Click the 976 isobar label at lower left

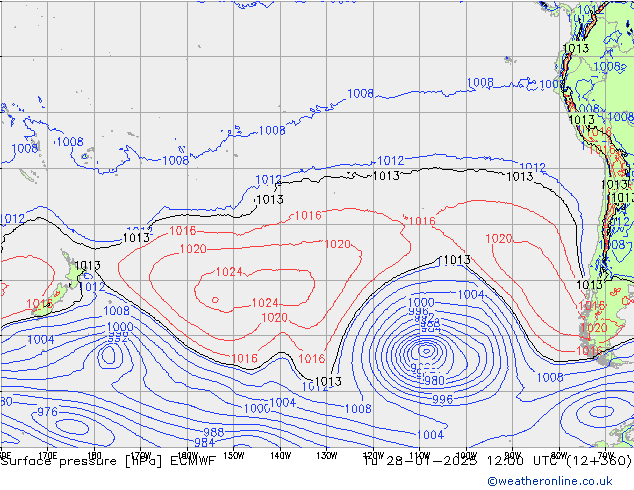(46, 412)
